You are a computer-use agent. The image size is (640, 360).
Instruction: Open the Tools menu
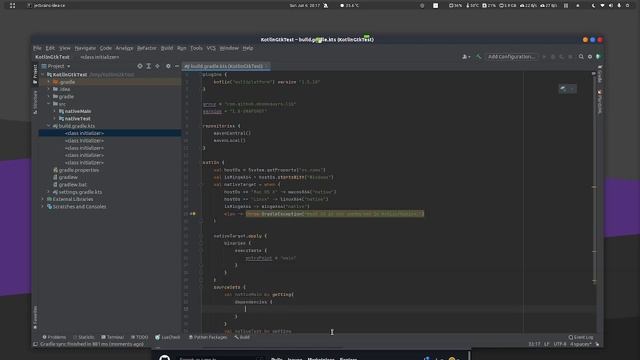tap(196, 48)
